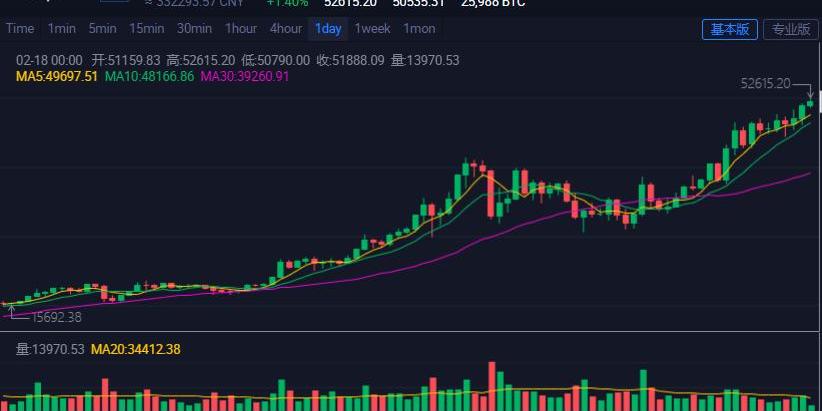Click the 基本版 basic version button
Viewport: 822px width, 411px height.
tap(729, 29)
